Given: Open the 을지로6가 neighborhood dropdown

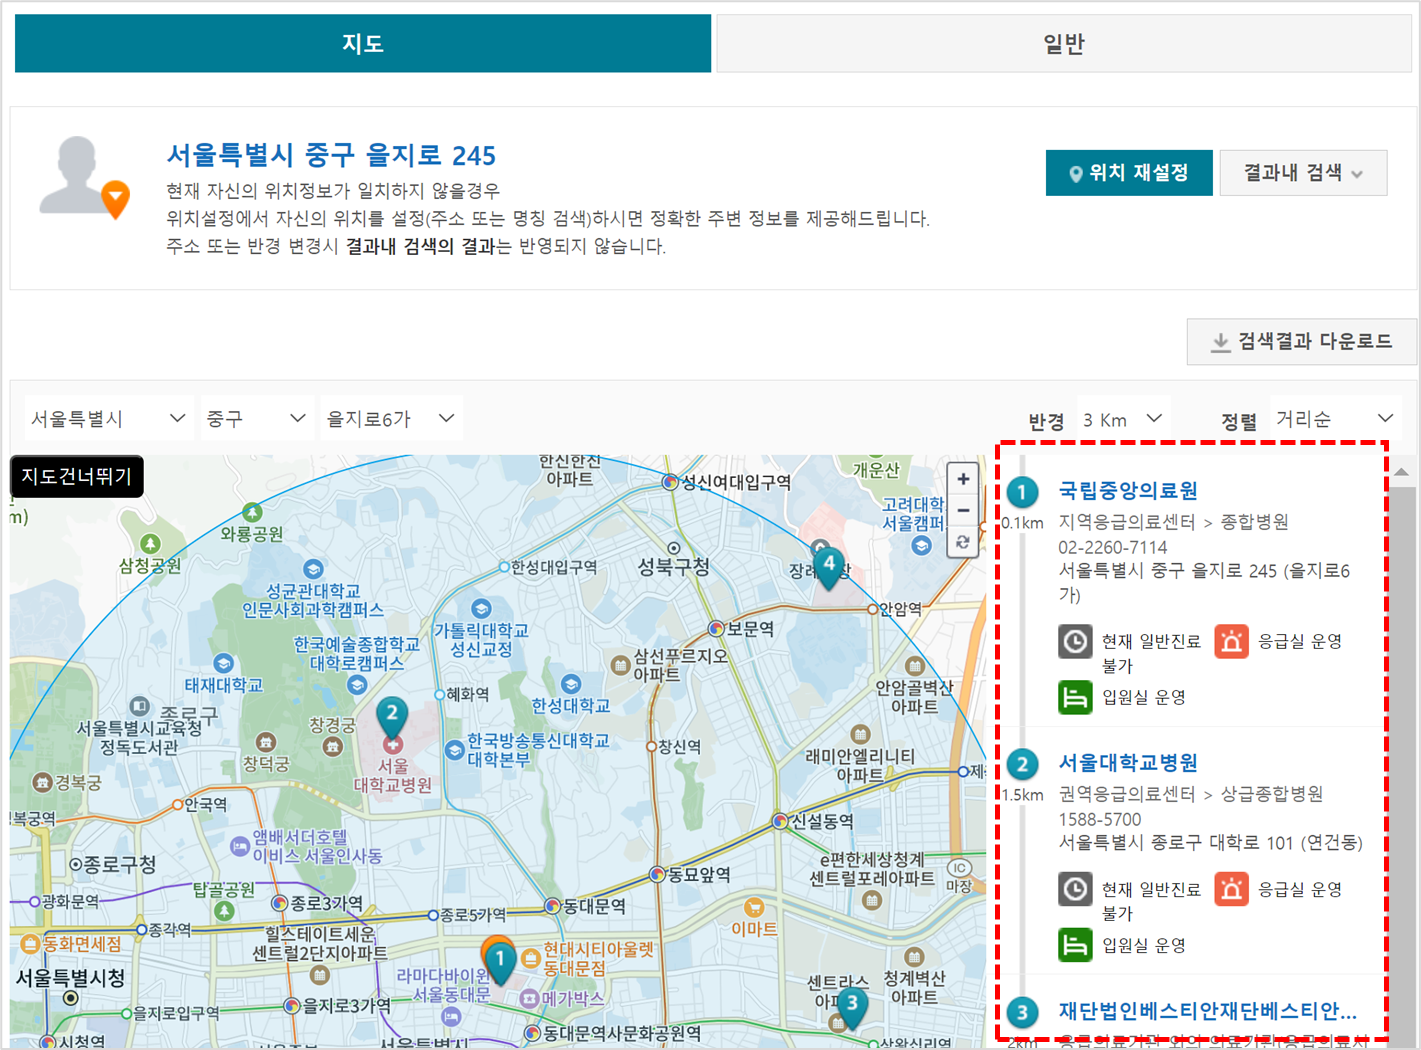Looking at the screenshot, I should pos(390,419).
